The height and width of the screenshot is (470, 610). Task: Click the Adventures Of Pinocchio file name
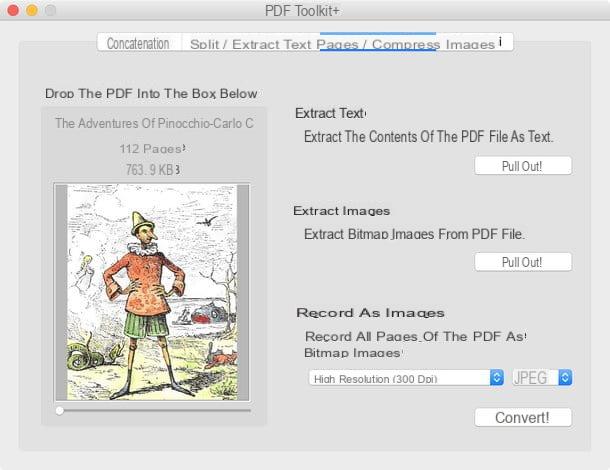[x=154, y=123]
